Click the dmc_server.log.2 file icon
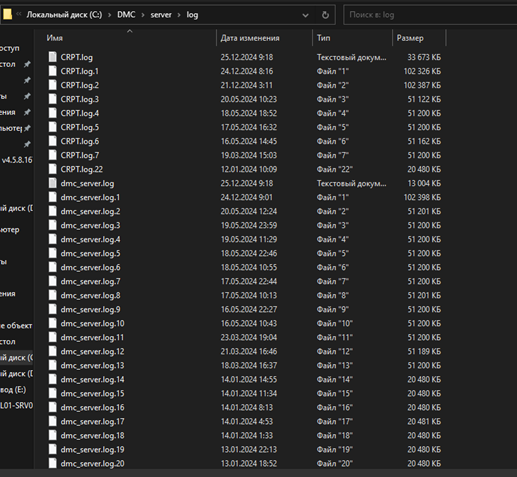 pyautogui.click(x=52, y=211)
